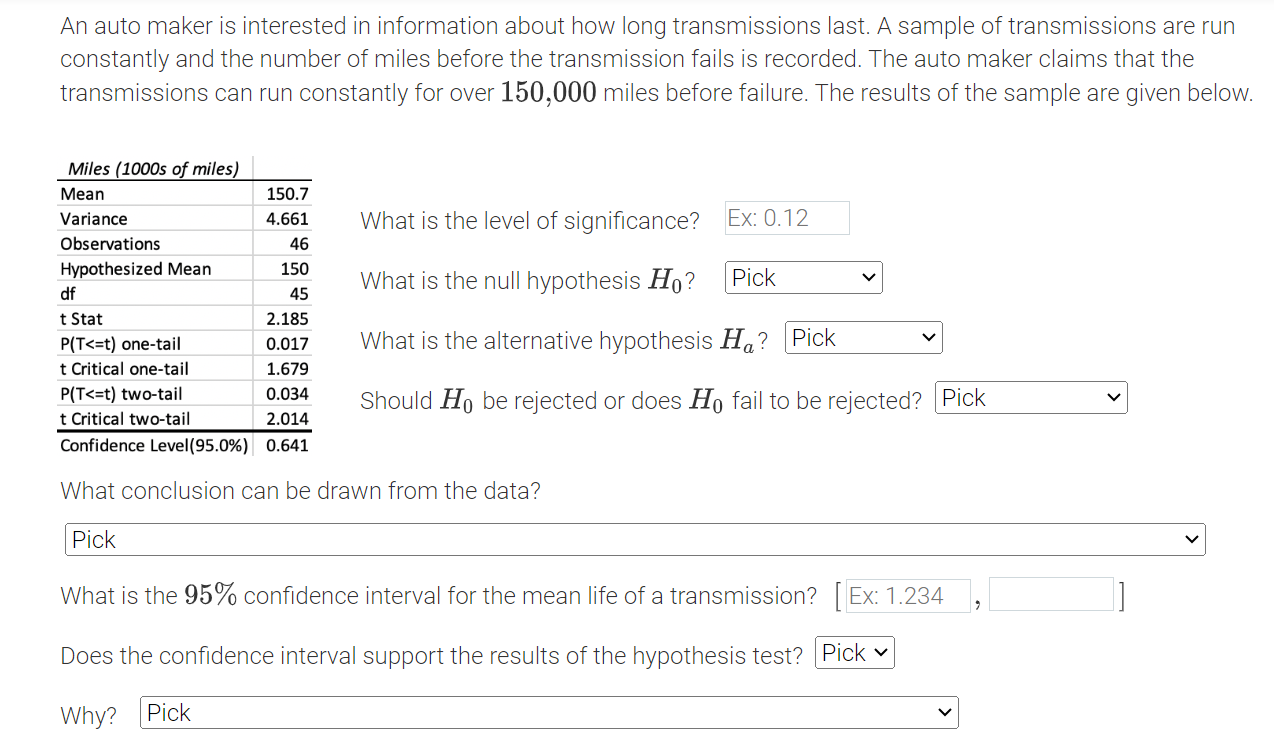
Task: Open the conclusion from the data dropdown
Action: point(635,540)
